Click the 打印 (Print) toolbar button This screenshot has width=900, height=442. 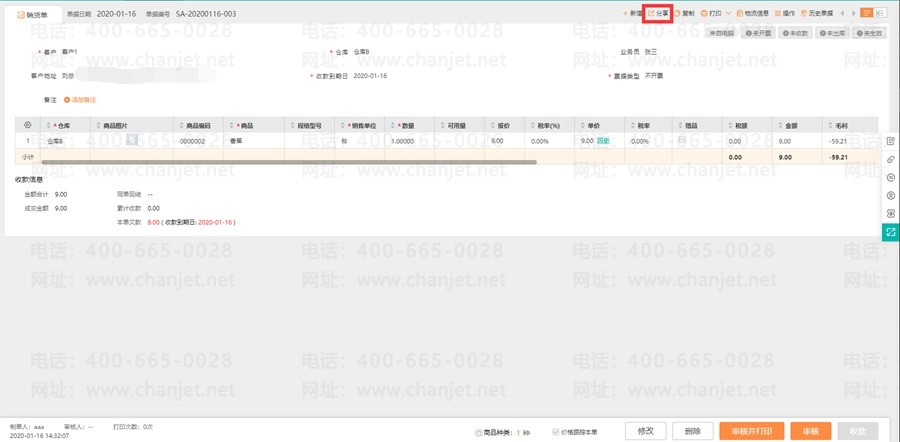711,13
